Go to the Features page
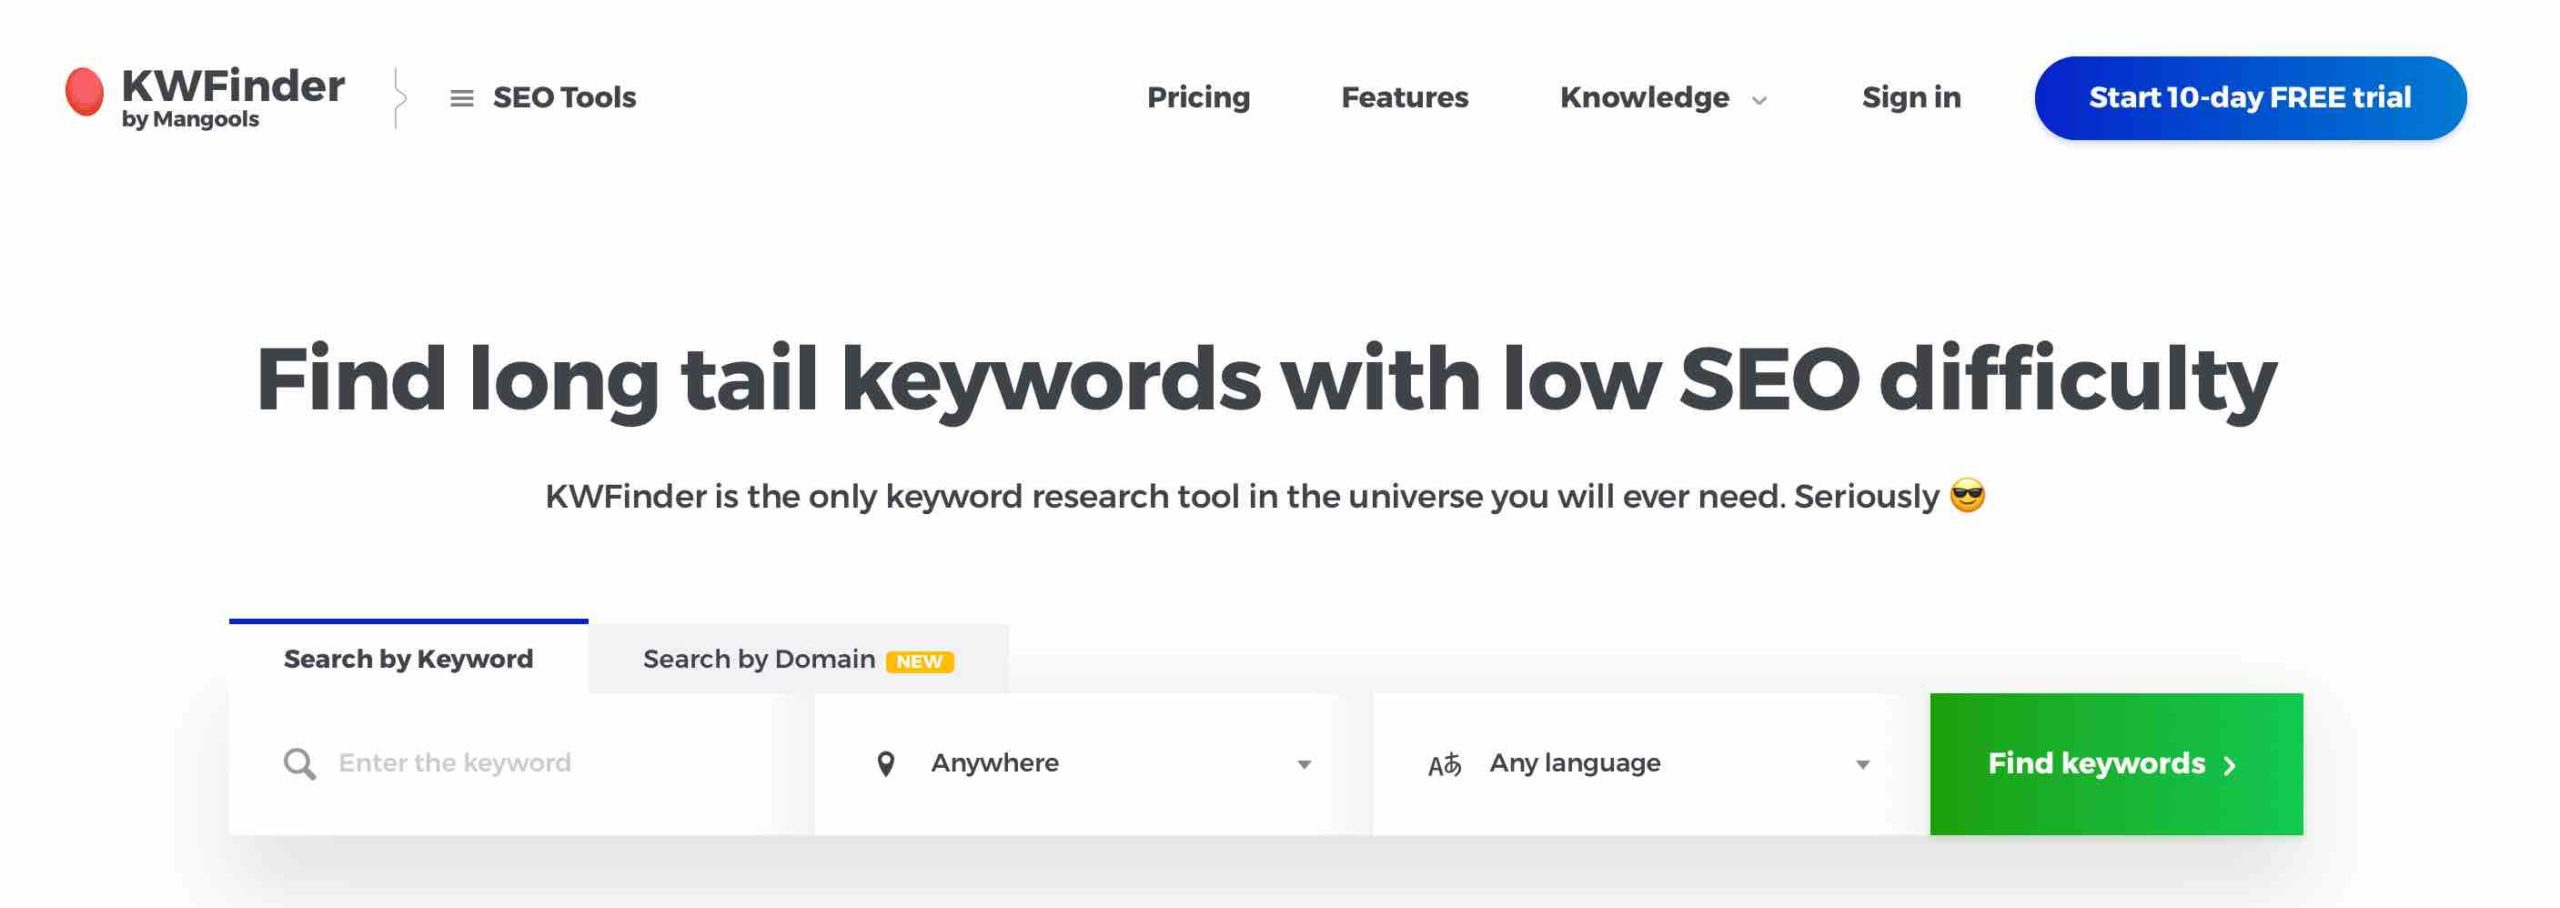 pyautogui.click(x=1404, y=97)
